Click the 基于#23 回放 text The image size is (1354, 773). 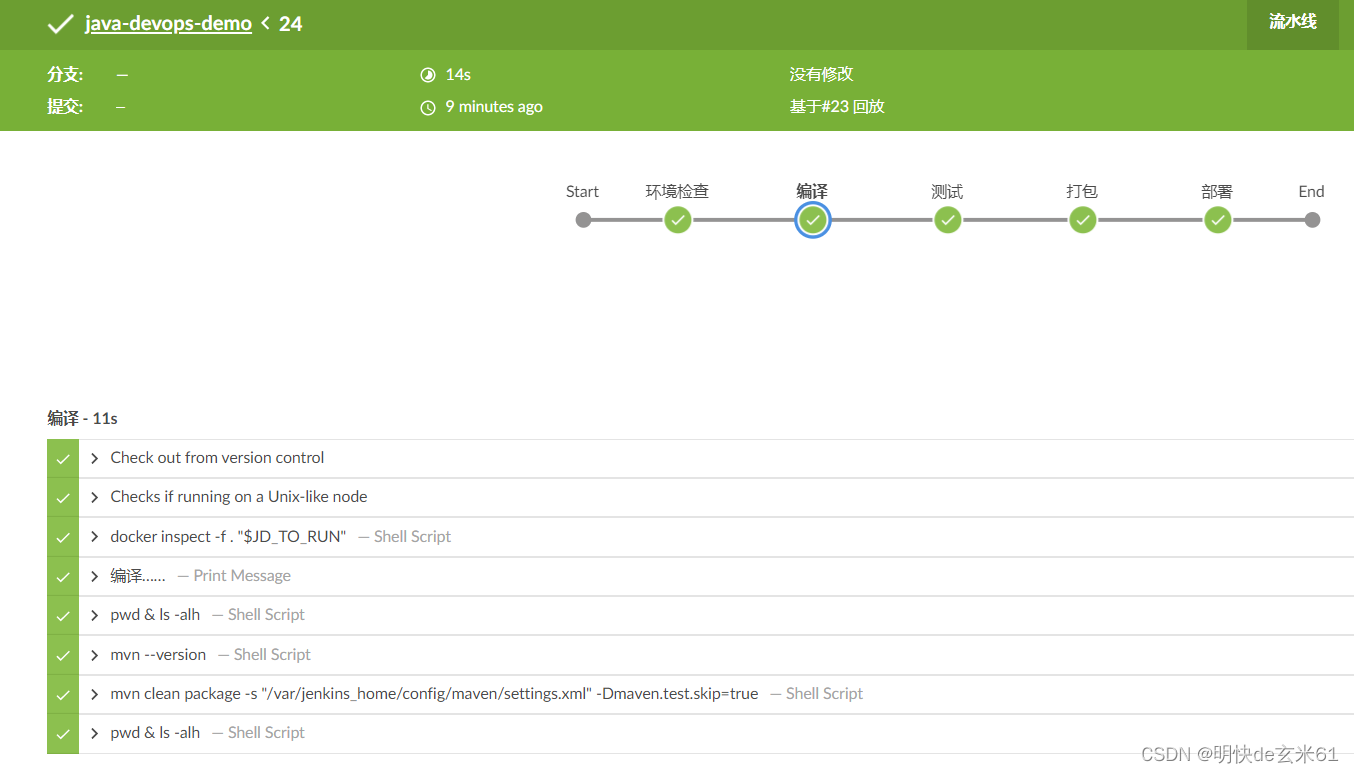[837, 106]
